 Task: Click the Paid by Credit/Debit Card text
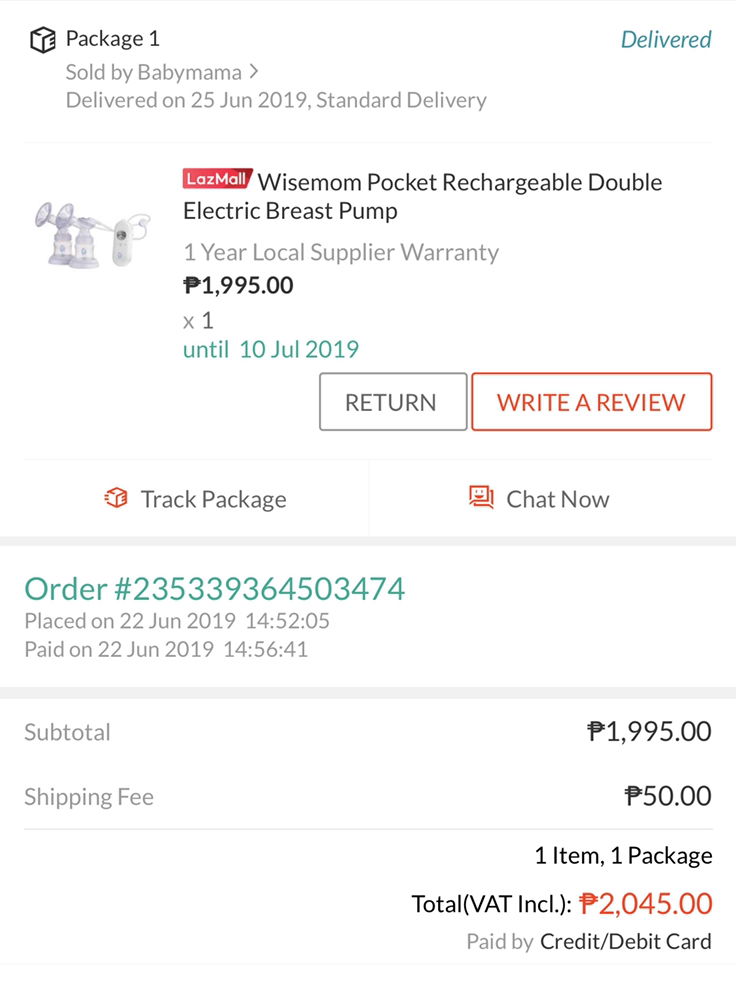coord(589,941)
